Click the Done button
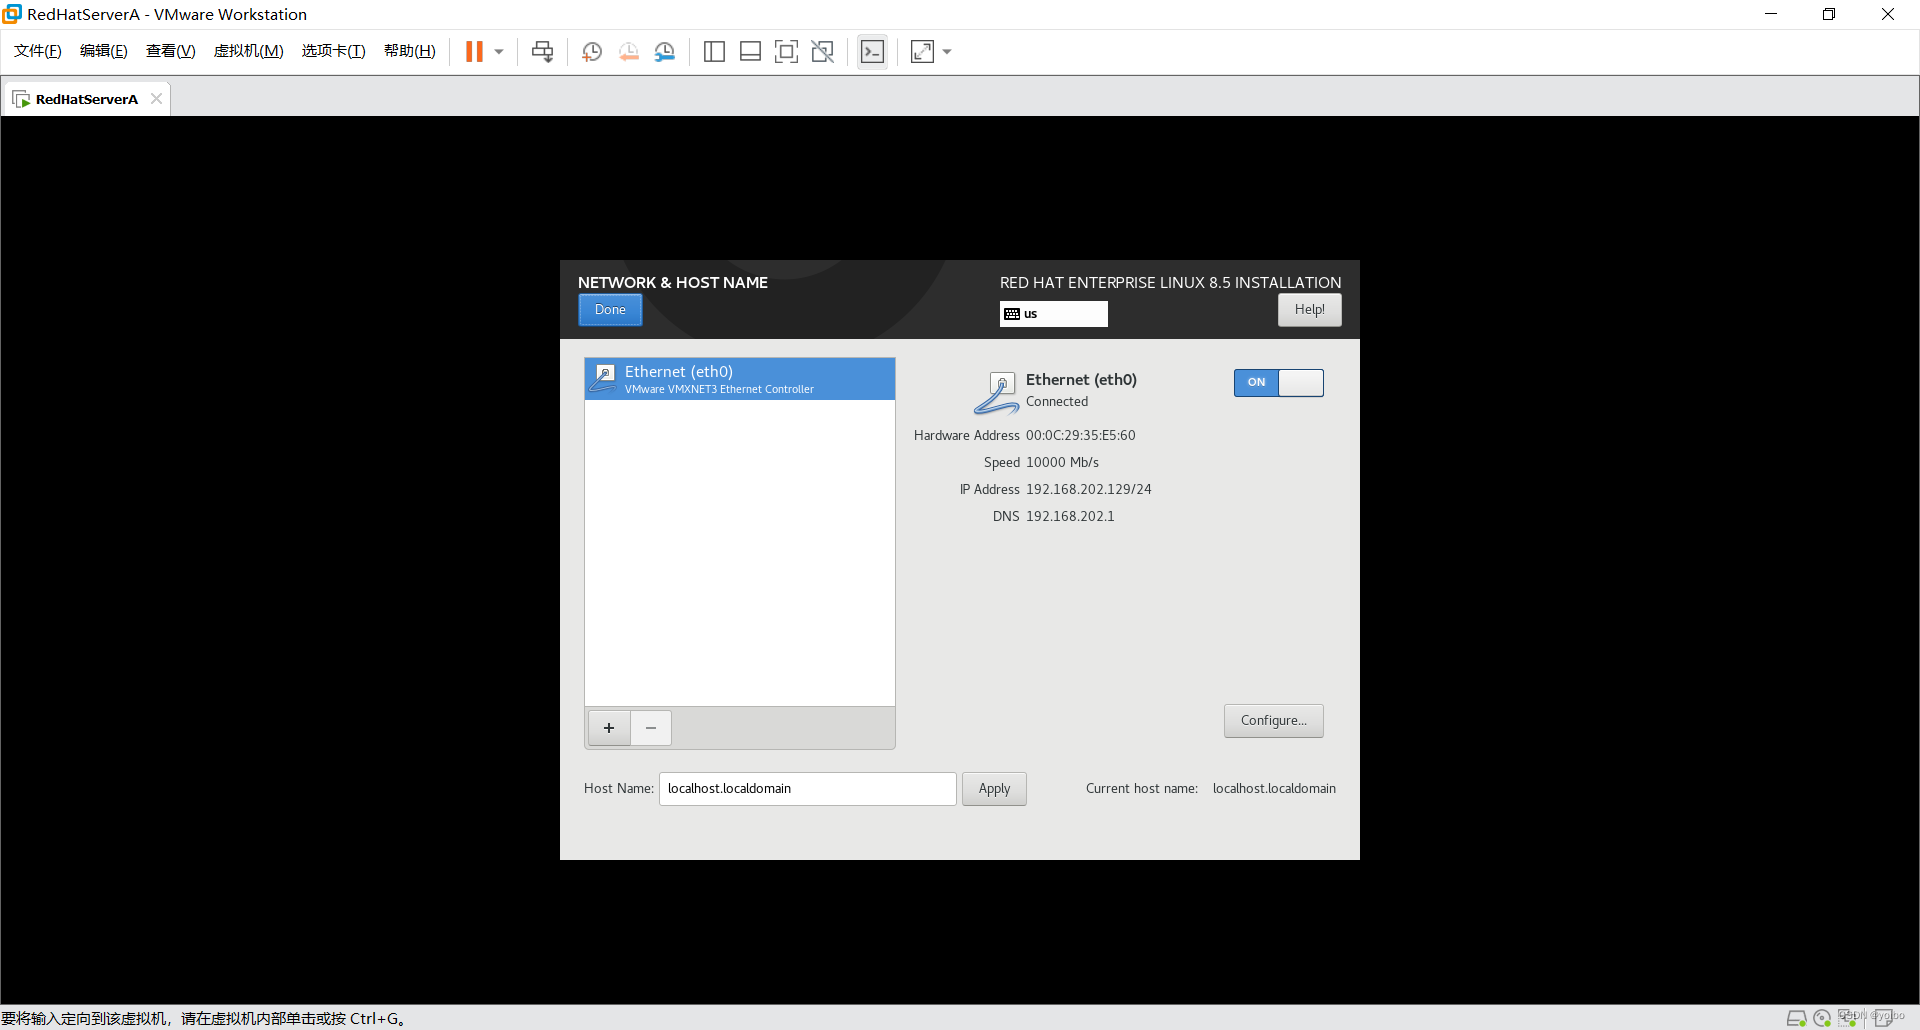 tap(610, 310)
